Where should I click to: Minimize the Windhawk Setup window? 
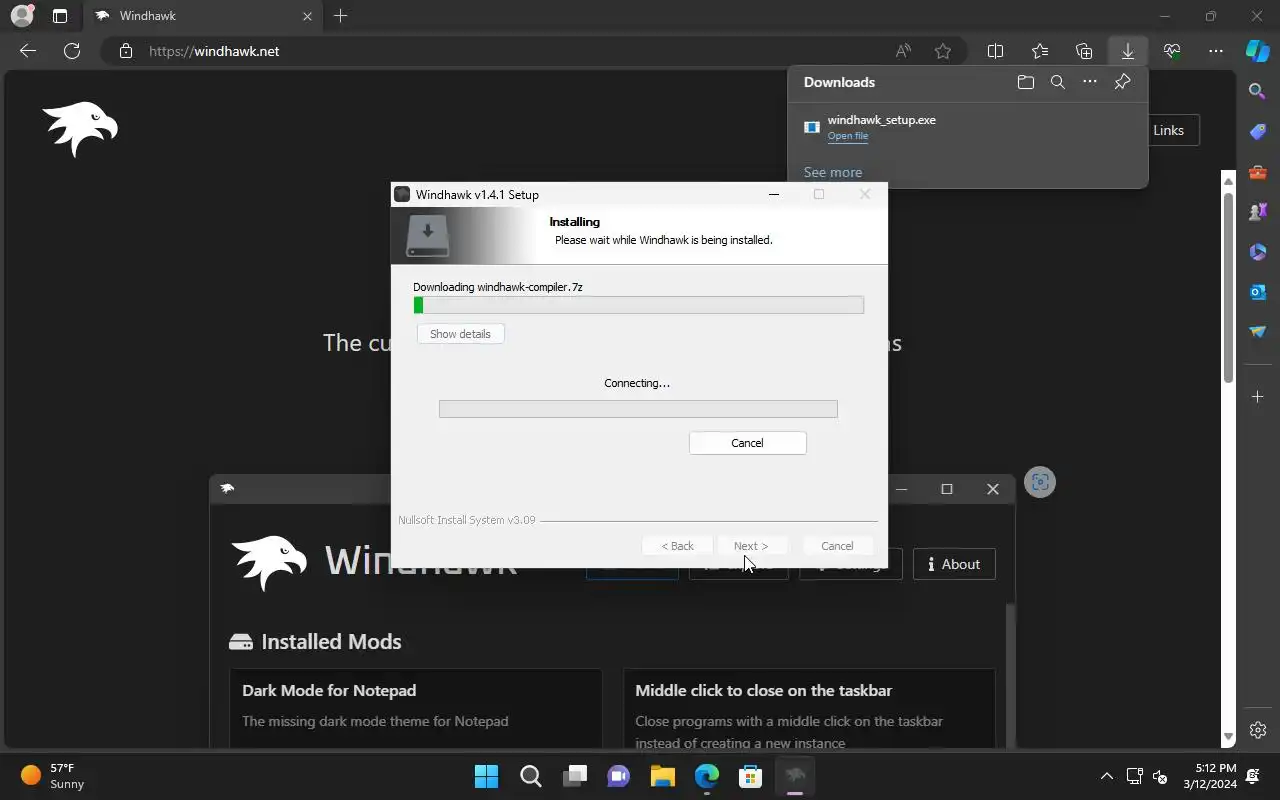click(774, 194)
